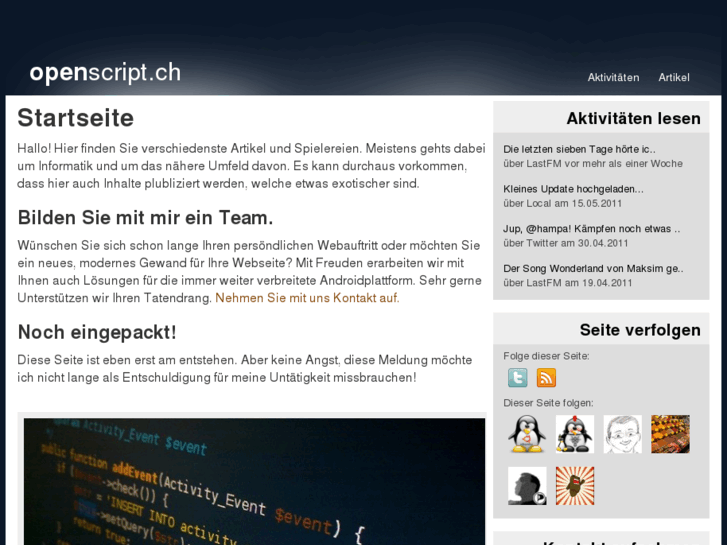Click heading 'Bilden Sie mit mir ein Team.'
This screenshot has height=545, width=727.
tap(145, 218)
